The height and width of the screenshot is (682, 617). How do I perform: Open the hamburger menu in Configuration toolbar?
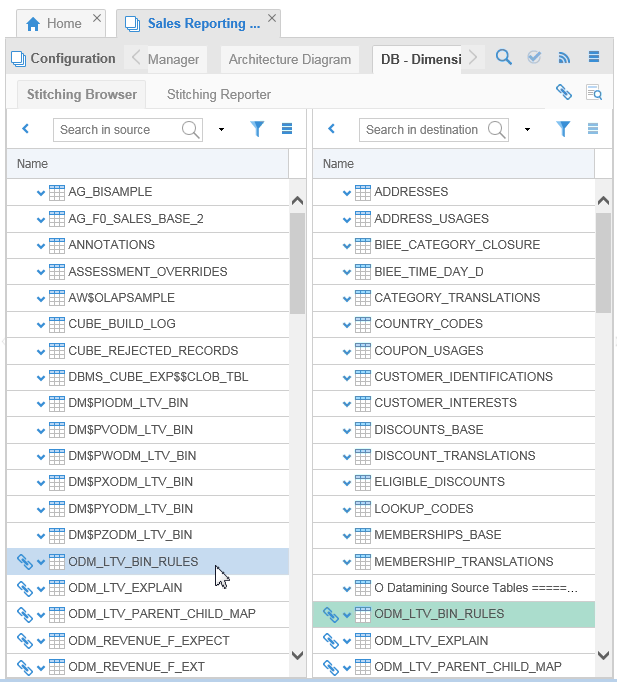(x=594, y=57)
